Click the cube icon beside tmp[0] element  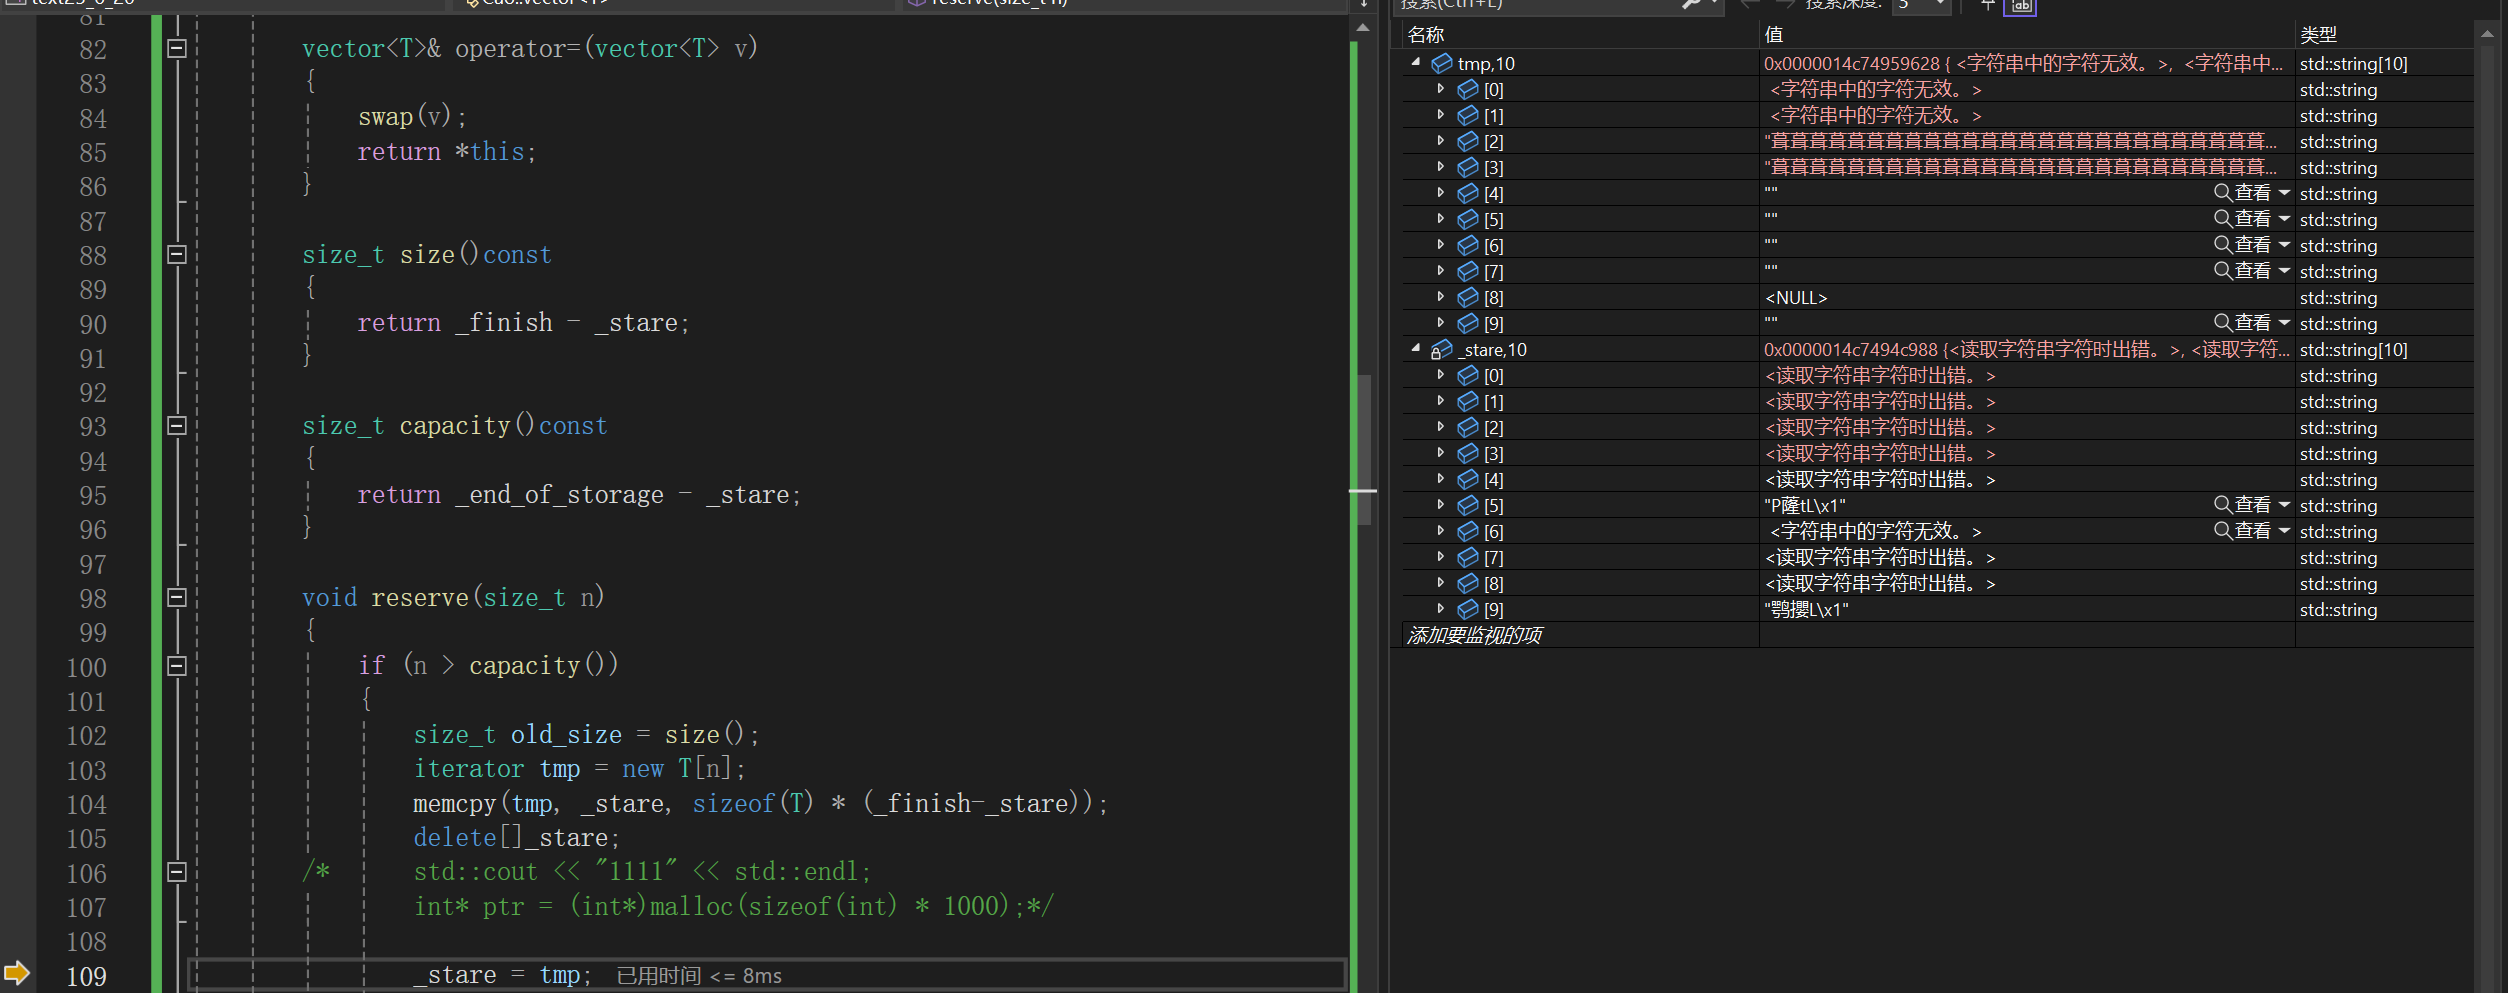point(1467,88)
